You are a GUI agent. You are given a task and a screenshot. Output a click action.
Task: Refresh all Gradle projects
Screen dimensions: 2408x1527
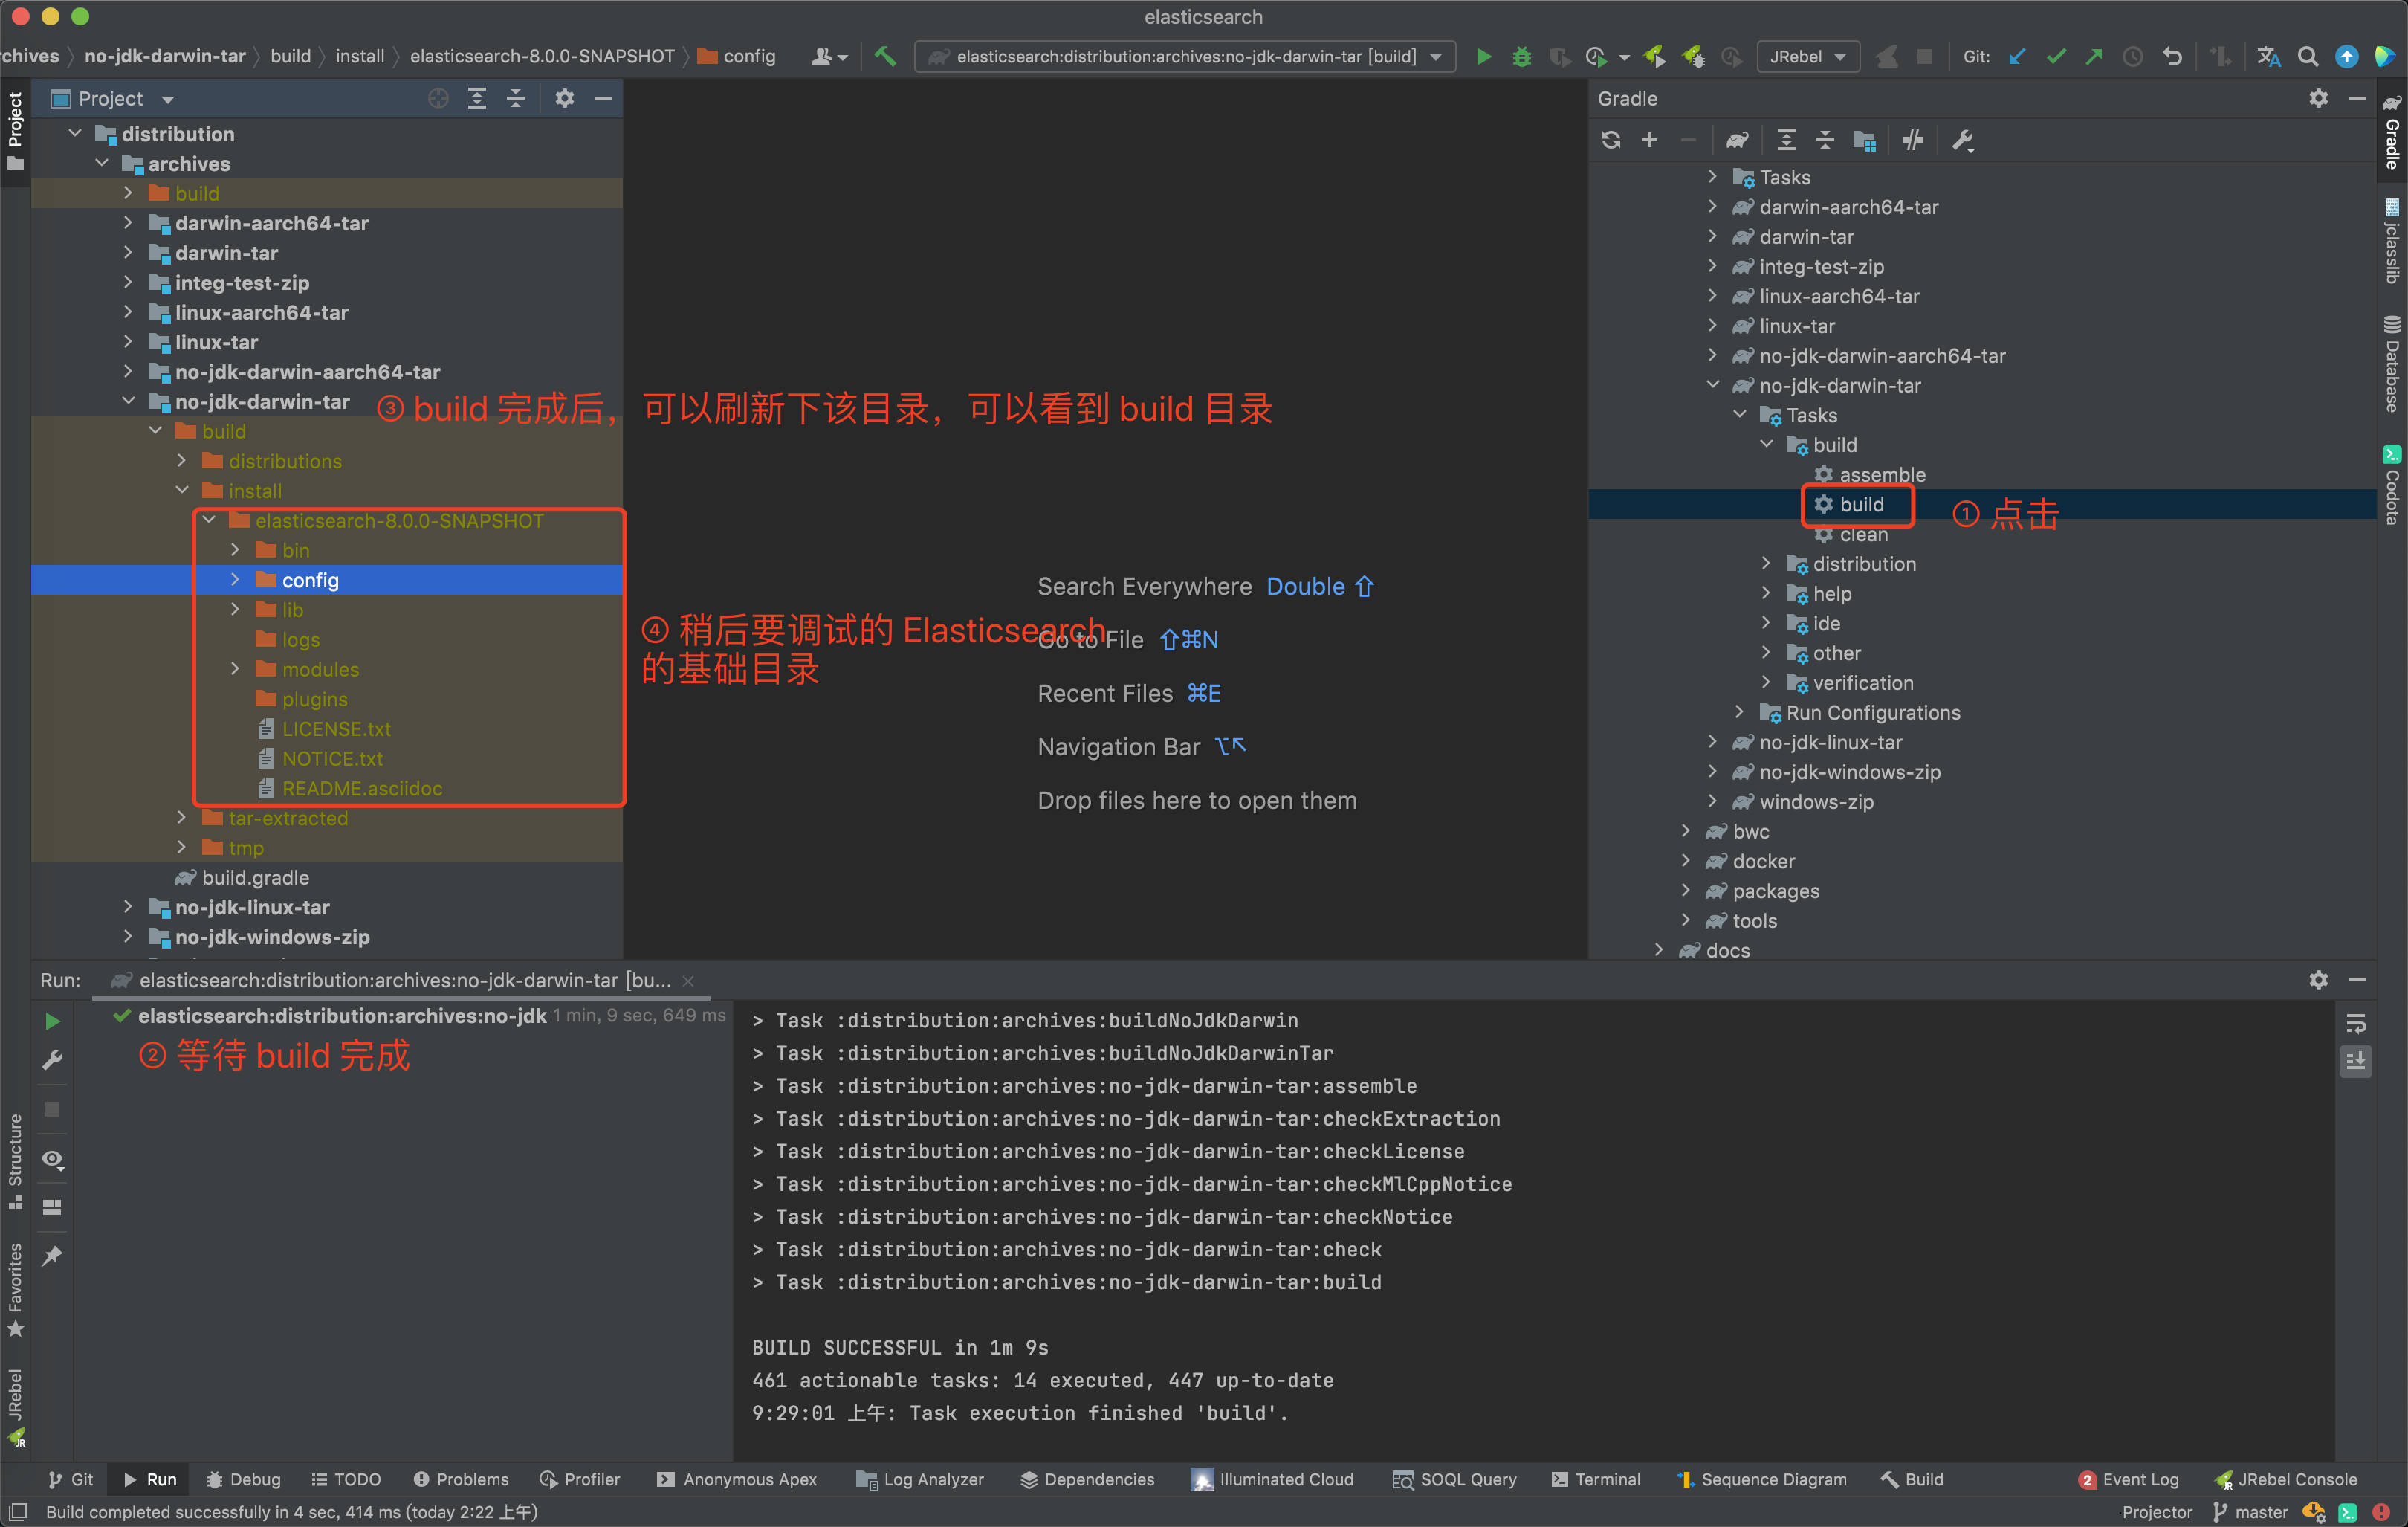[1611, 140]
